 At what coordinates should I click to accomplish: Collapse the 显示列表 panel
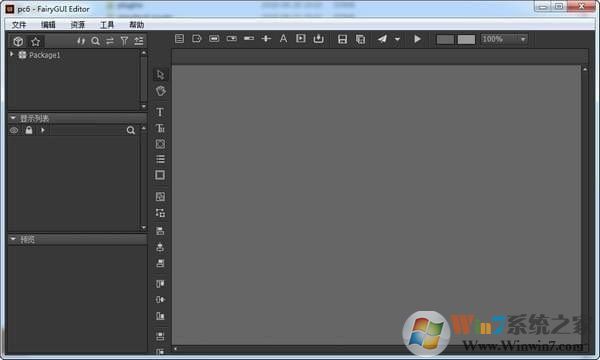13,118
